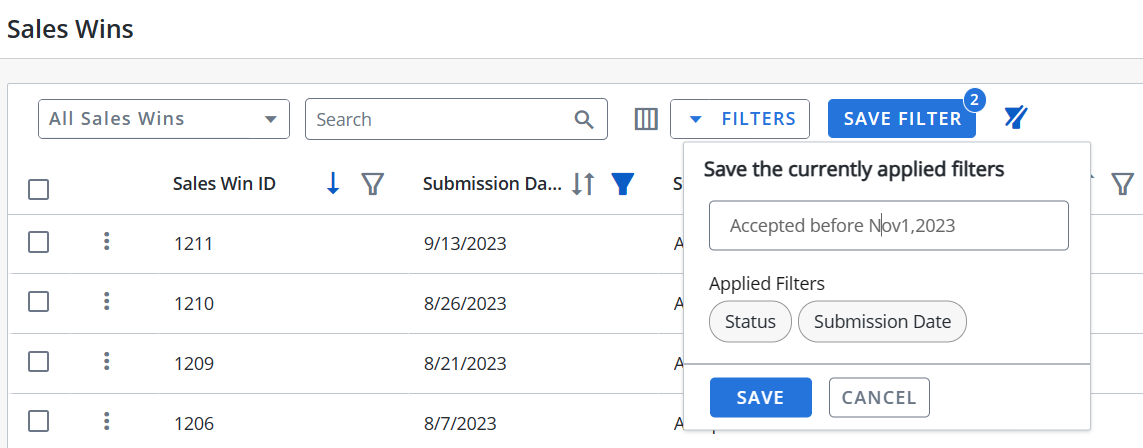The width and height of the screenshot is (1143, 448).
Task: Select the Submission Date filter chip
Action: (882, 321)
